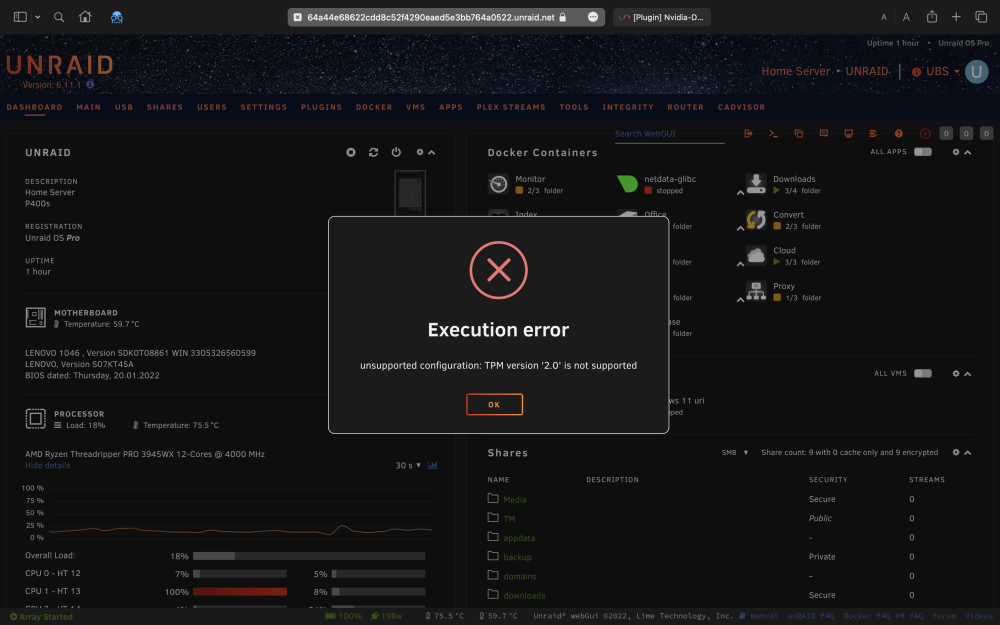Switch to the [Plugin] Nvidia-D browser tab
Viewport: 1000px width, 625px height.
pyautogui.click(x=662, y=17)
